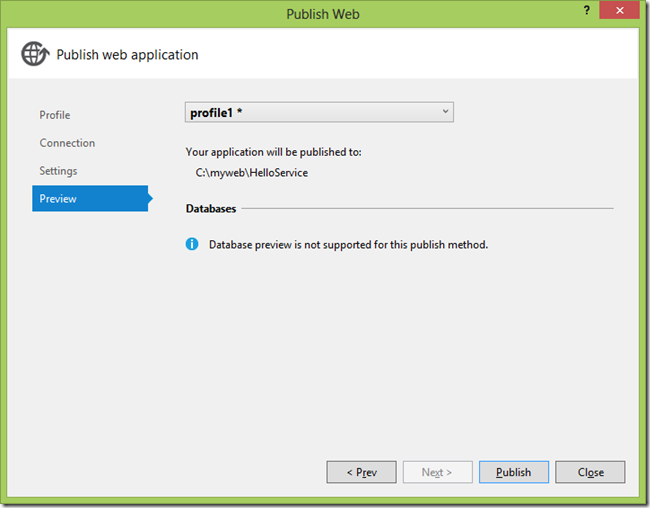Click the 'Your application will be published to' label

pos(274,152)
